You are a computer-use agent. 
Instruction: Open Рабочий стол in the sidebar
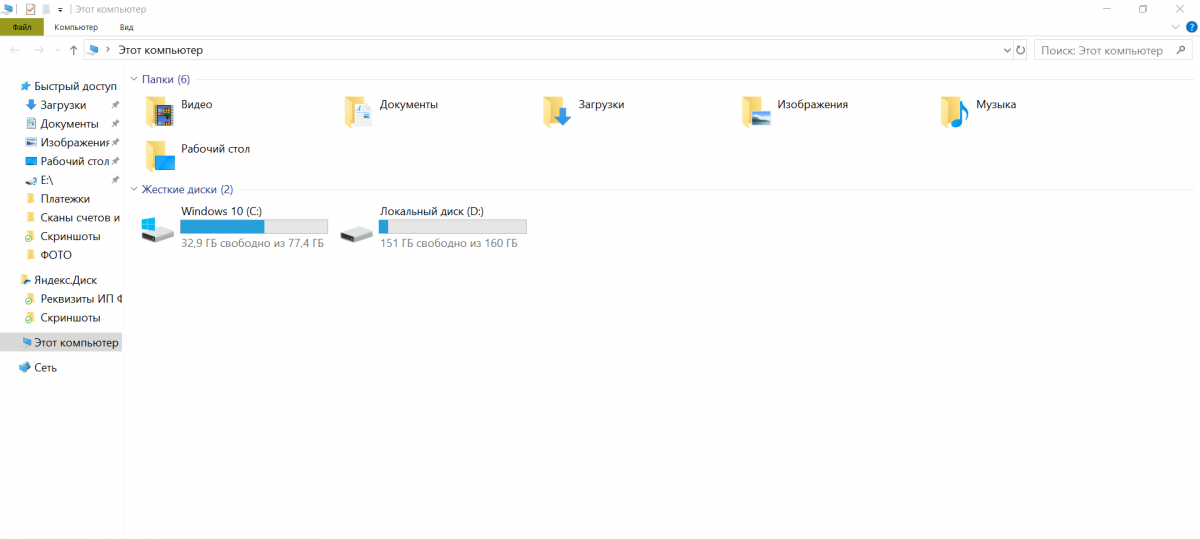click(x=68, y=161)
